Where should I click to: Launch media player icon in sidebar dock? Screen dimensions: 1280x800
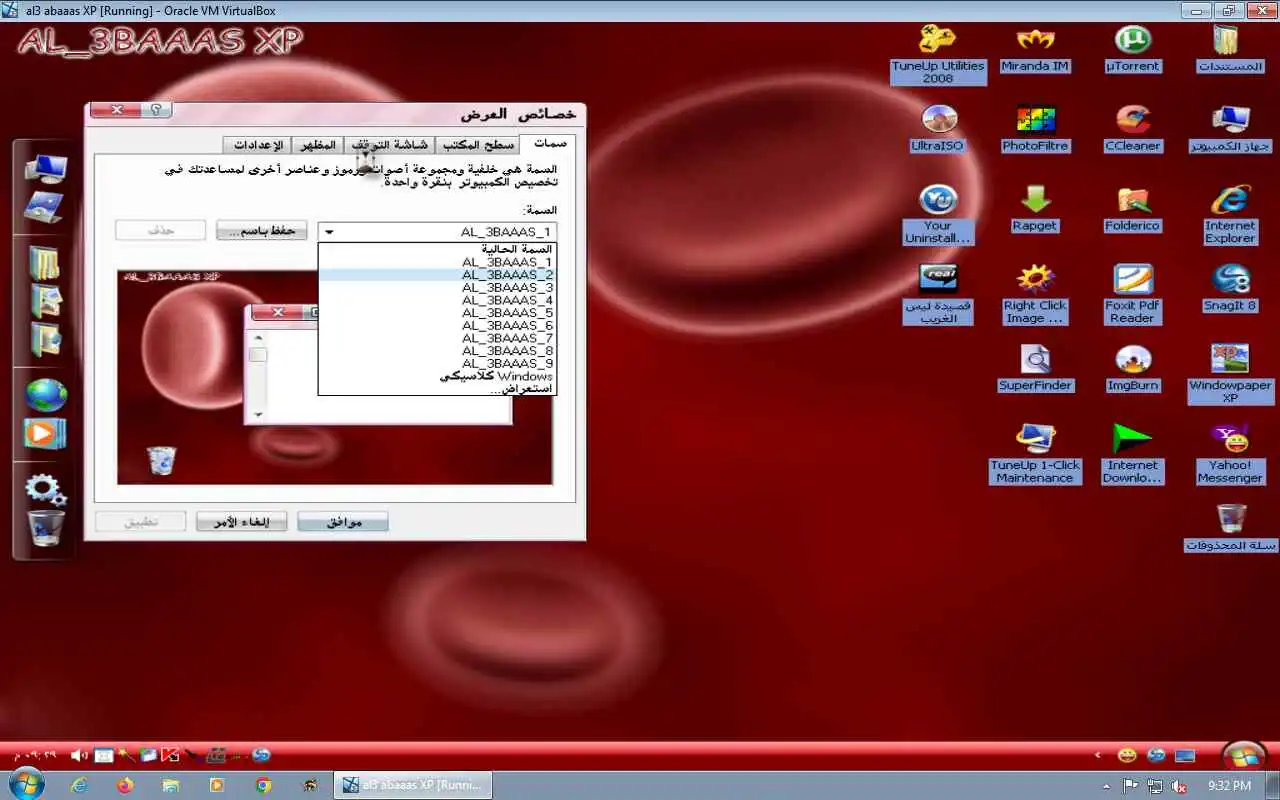coord(45,434)
